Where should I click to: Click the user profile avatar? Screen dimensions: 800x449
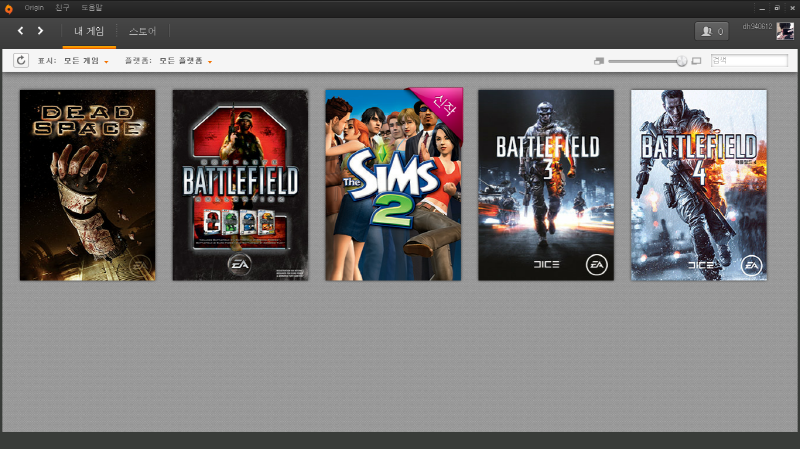[x=785, y=31]
